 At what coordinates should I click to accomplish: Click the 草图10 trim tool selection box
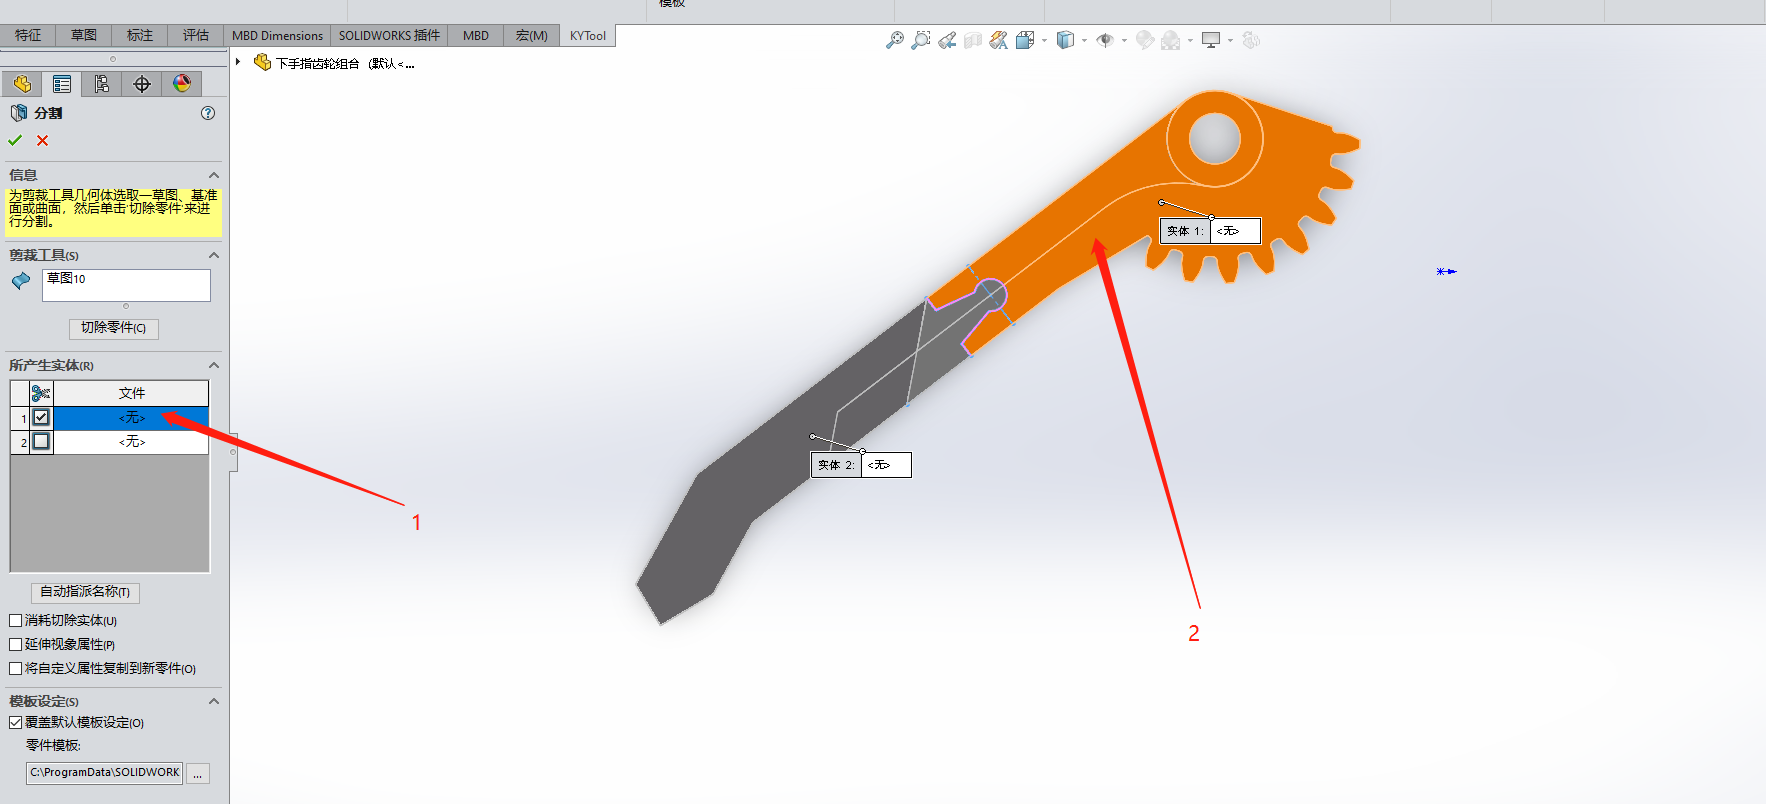(x=126, y=285)
